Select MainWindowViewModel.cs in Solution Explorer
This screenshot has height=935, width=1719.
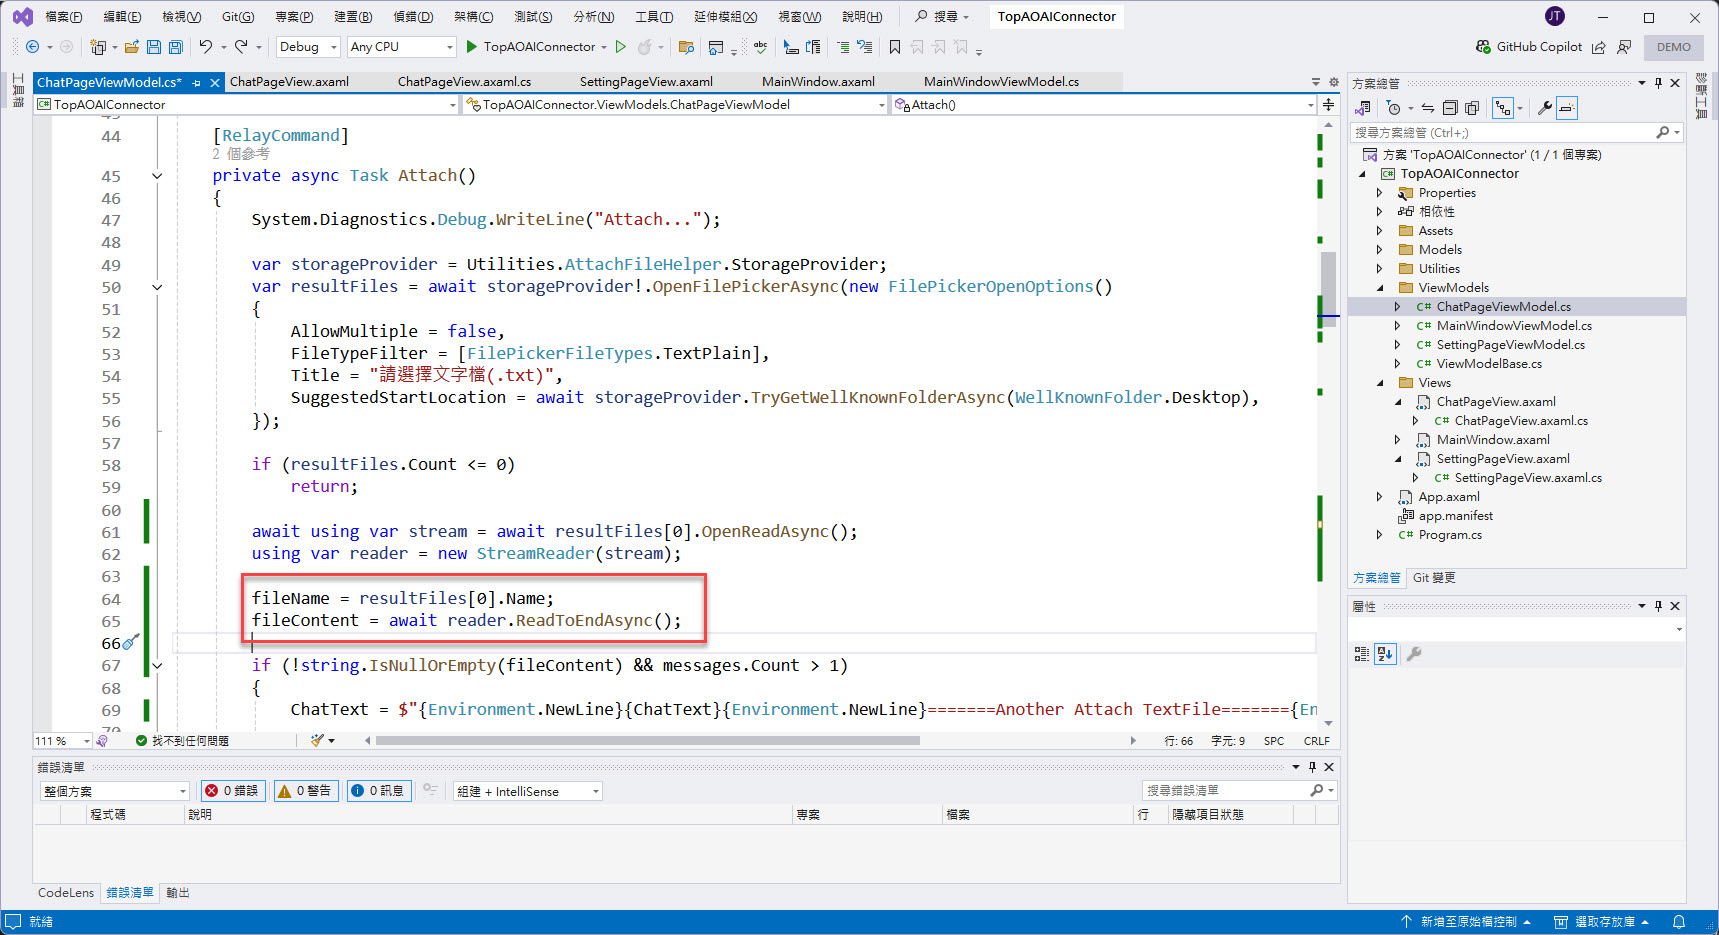point(1514,326)
